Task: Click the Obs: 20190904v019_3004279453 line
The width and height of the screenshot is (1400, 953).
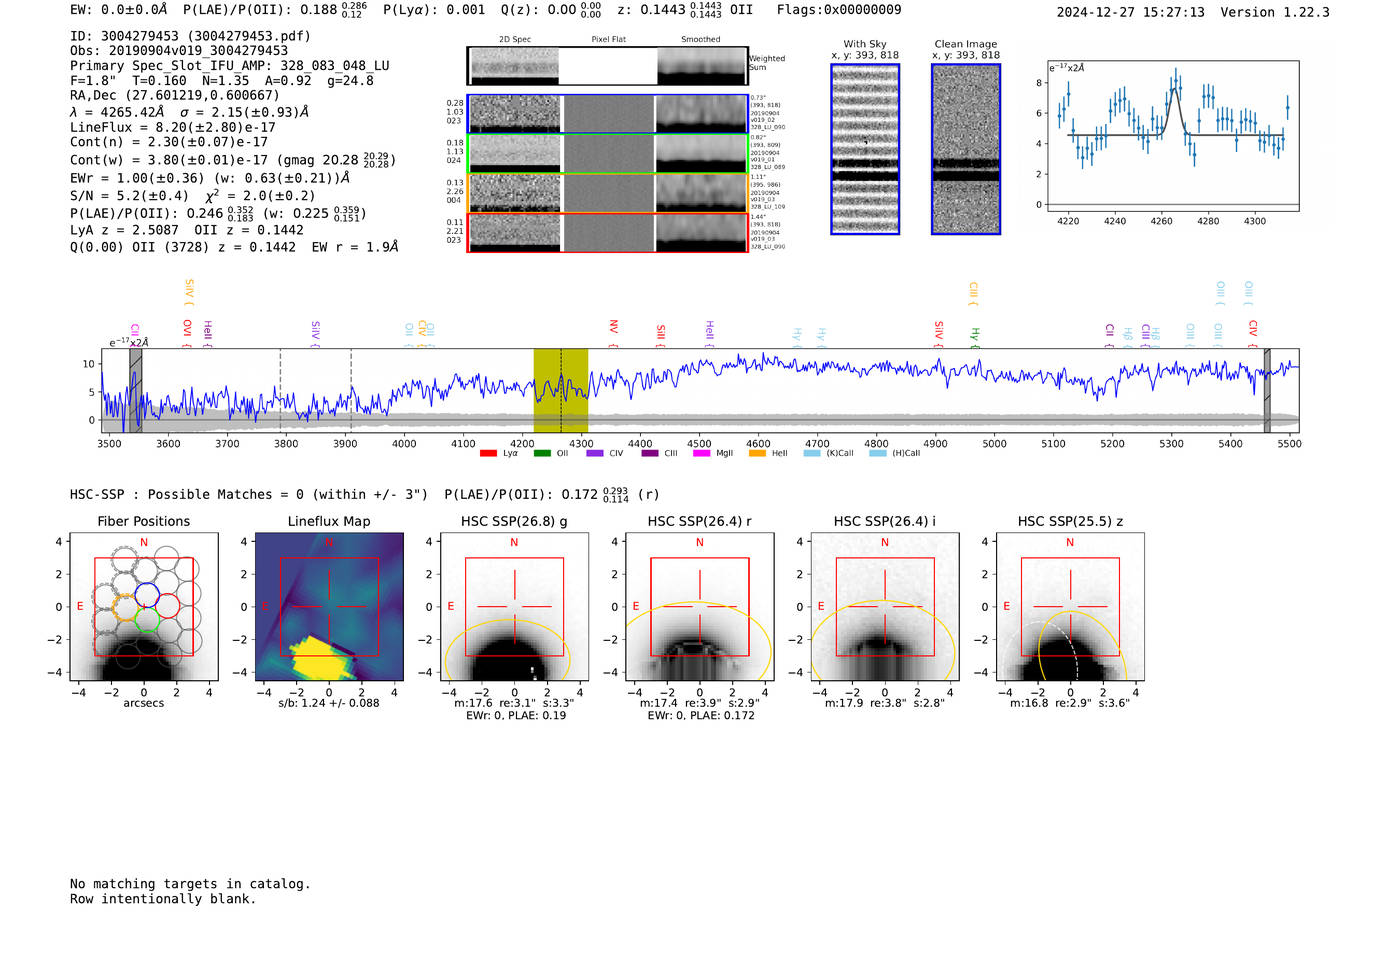Action: click(x=179, y=51)
